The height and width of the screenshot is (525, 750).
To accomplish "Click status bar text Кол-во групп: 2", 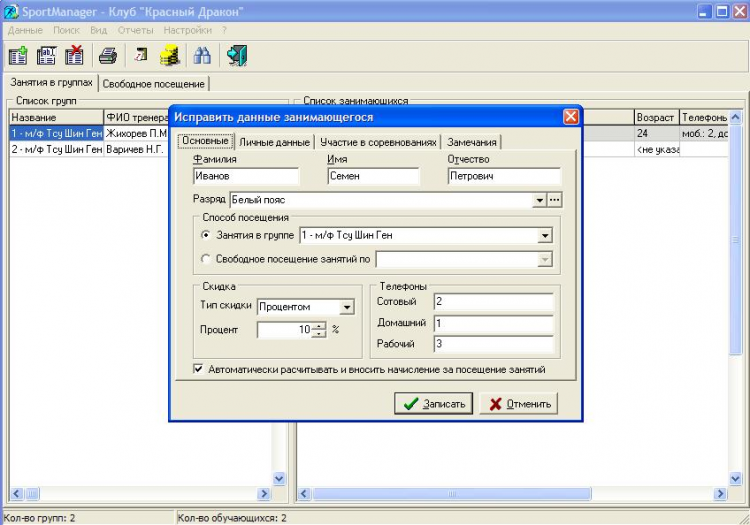I will click(x=39, y=518).
